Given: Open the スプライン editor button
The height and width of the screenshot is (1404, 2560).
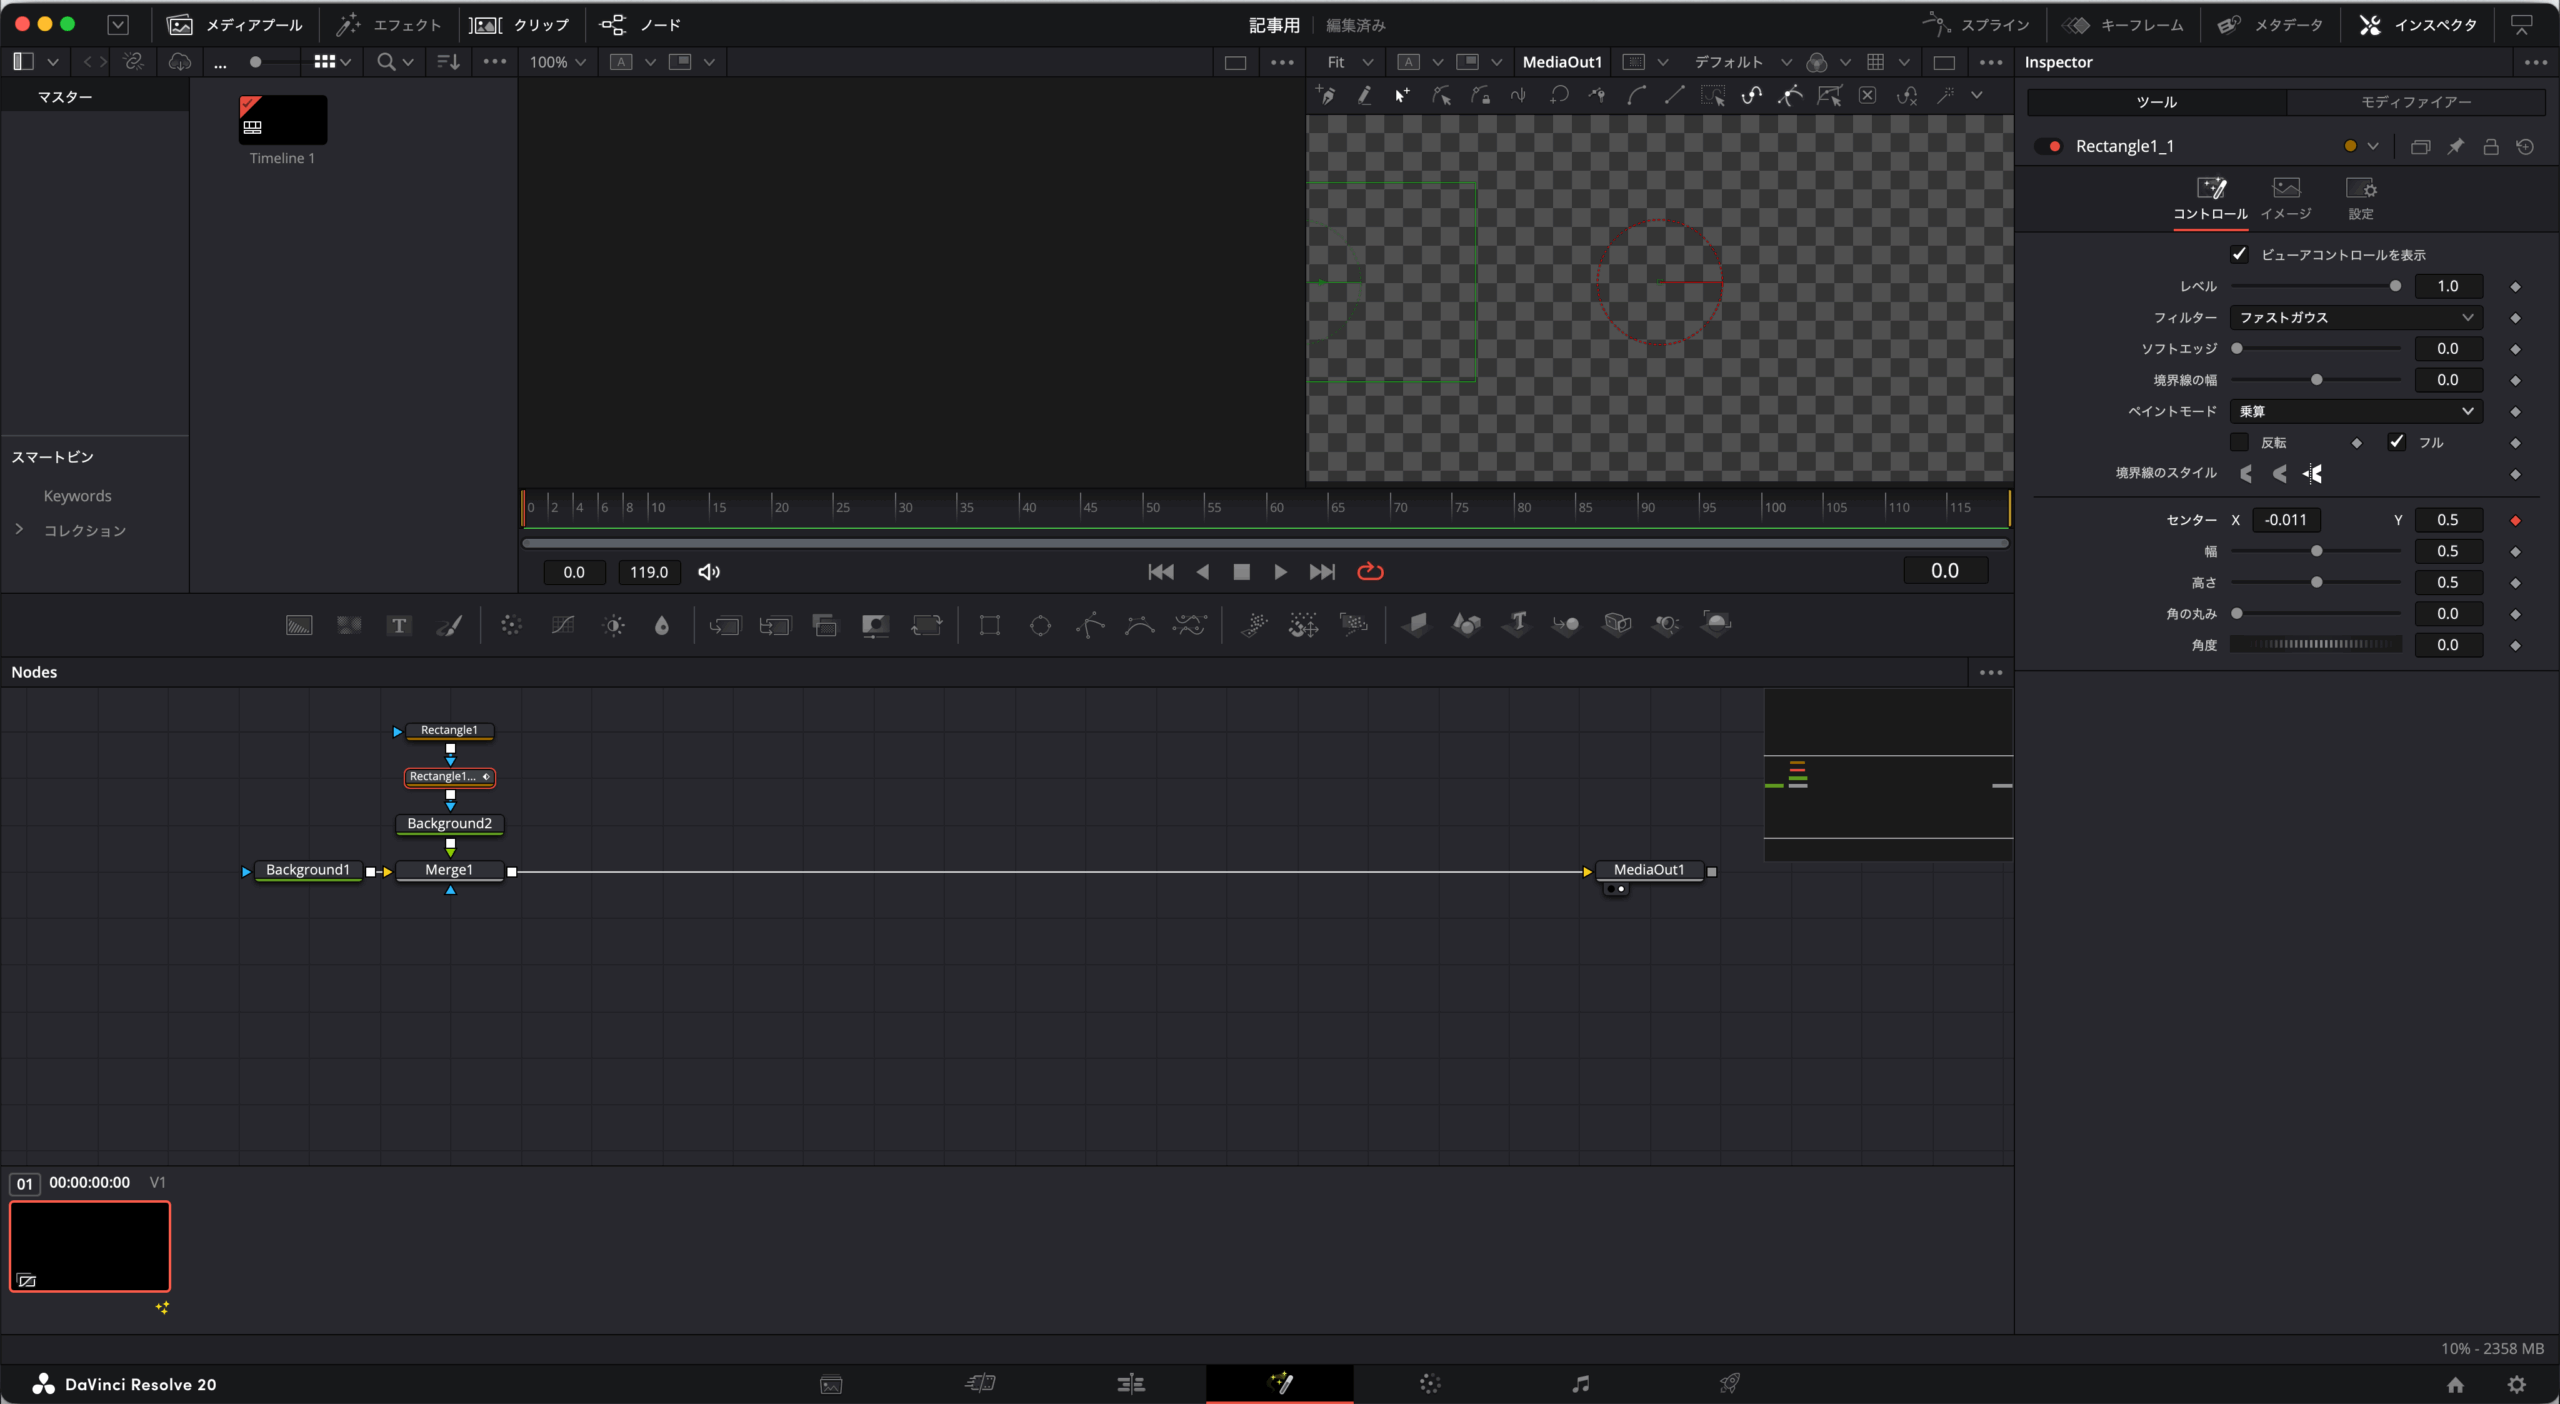Looking at the screenshot, I should [1976, 25].
